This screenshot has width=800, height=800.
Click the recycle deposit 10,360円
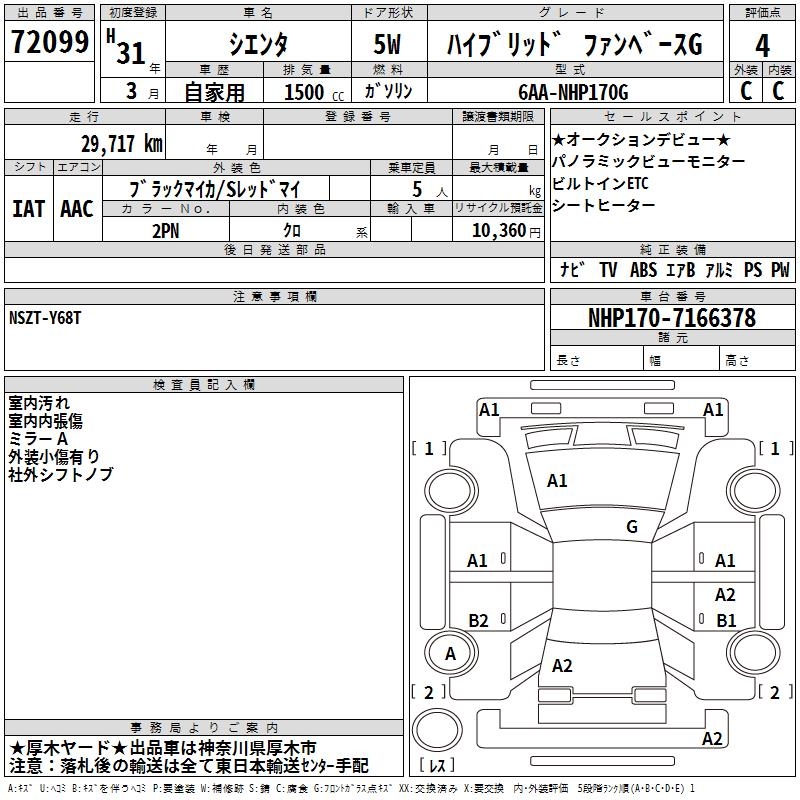point(506,231)
